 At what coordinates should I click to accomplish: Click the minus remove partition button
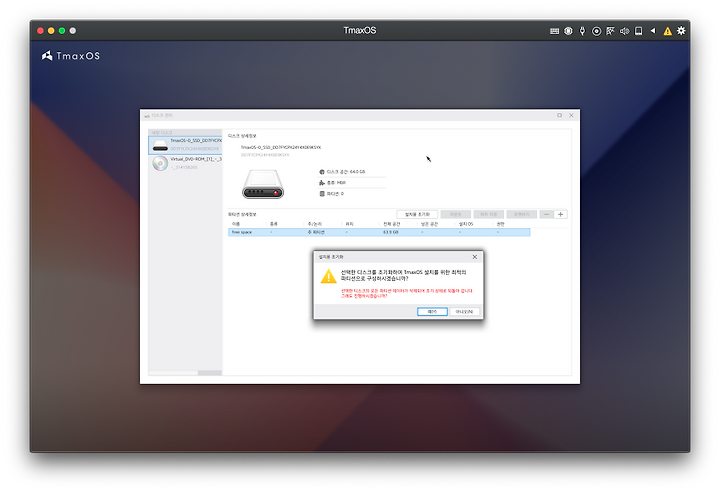tap(546, 215)
